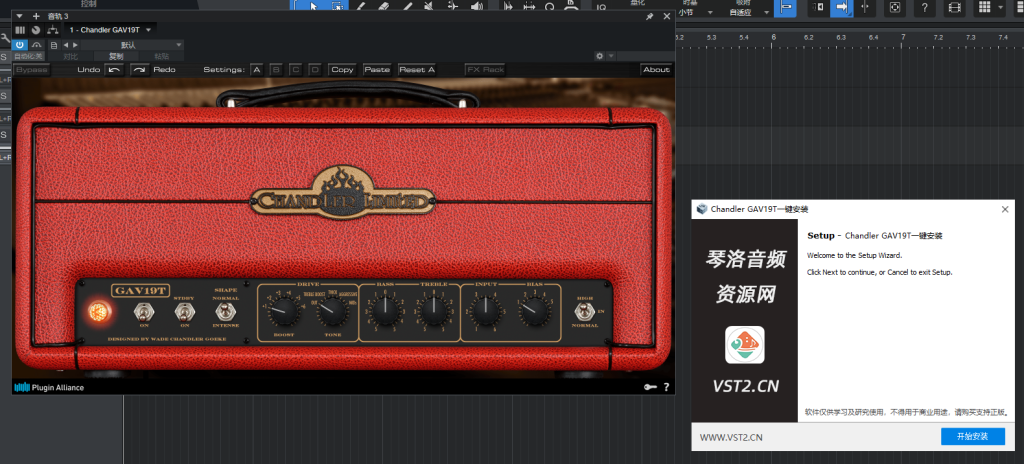Click the Undo arrow icon
Viewport: 1024px width, 464px height.
pos(115,70)
